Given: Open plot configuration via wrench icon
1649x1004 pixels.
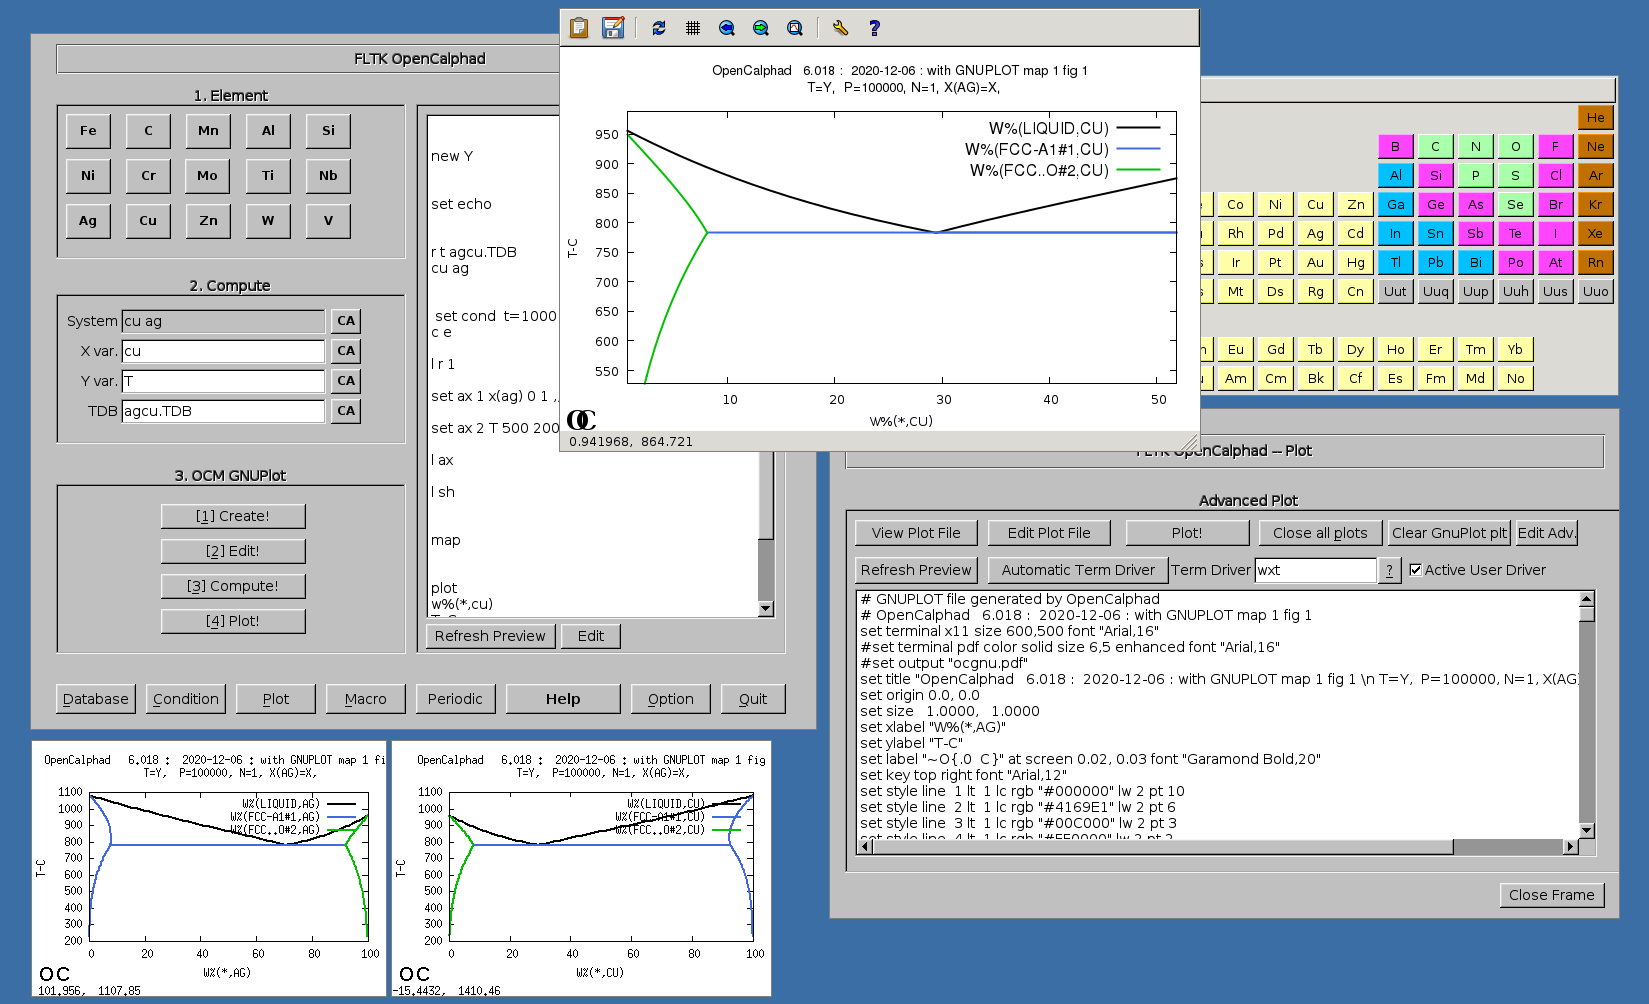Looking at the screenshot, I should (840, 28).
